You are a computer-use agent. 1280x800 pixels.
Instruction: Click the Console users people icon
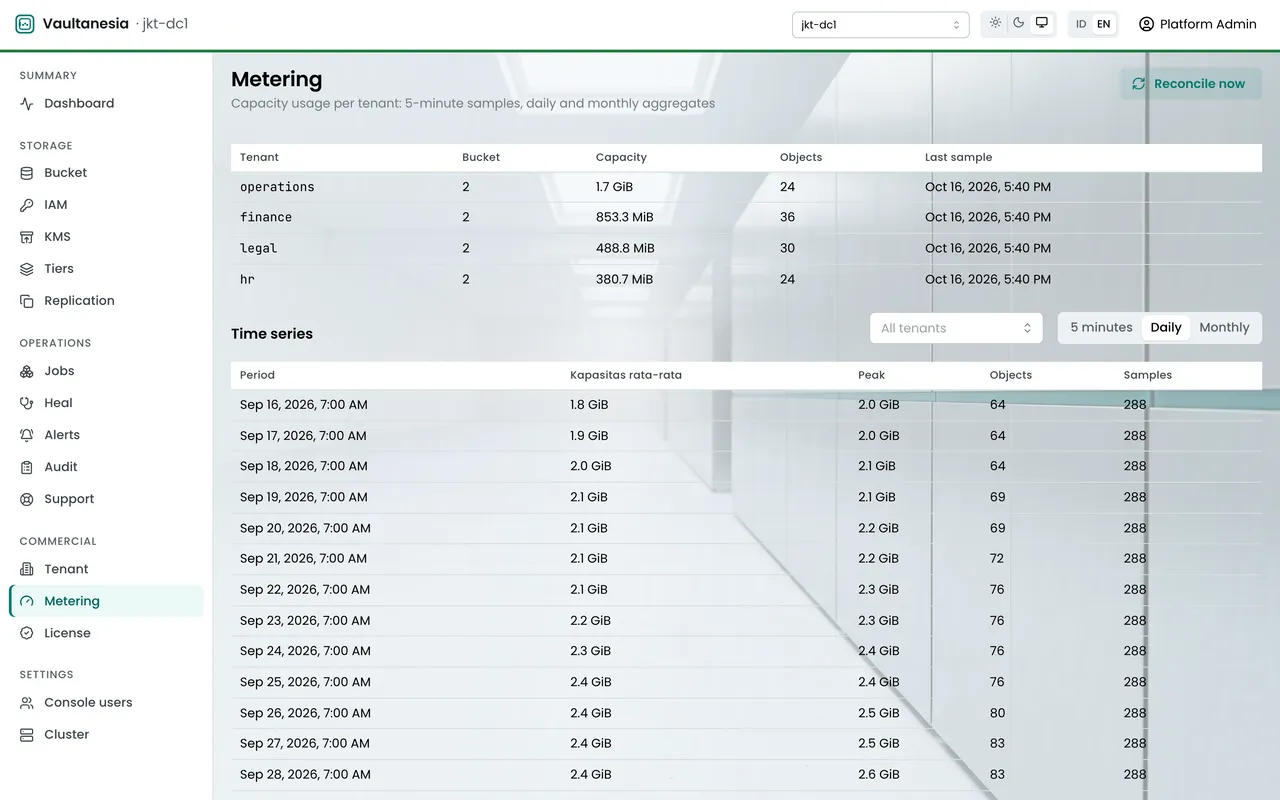27,703
